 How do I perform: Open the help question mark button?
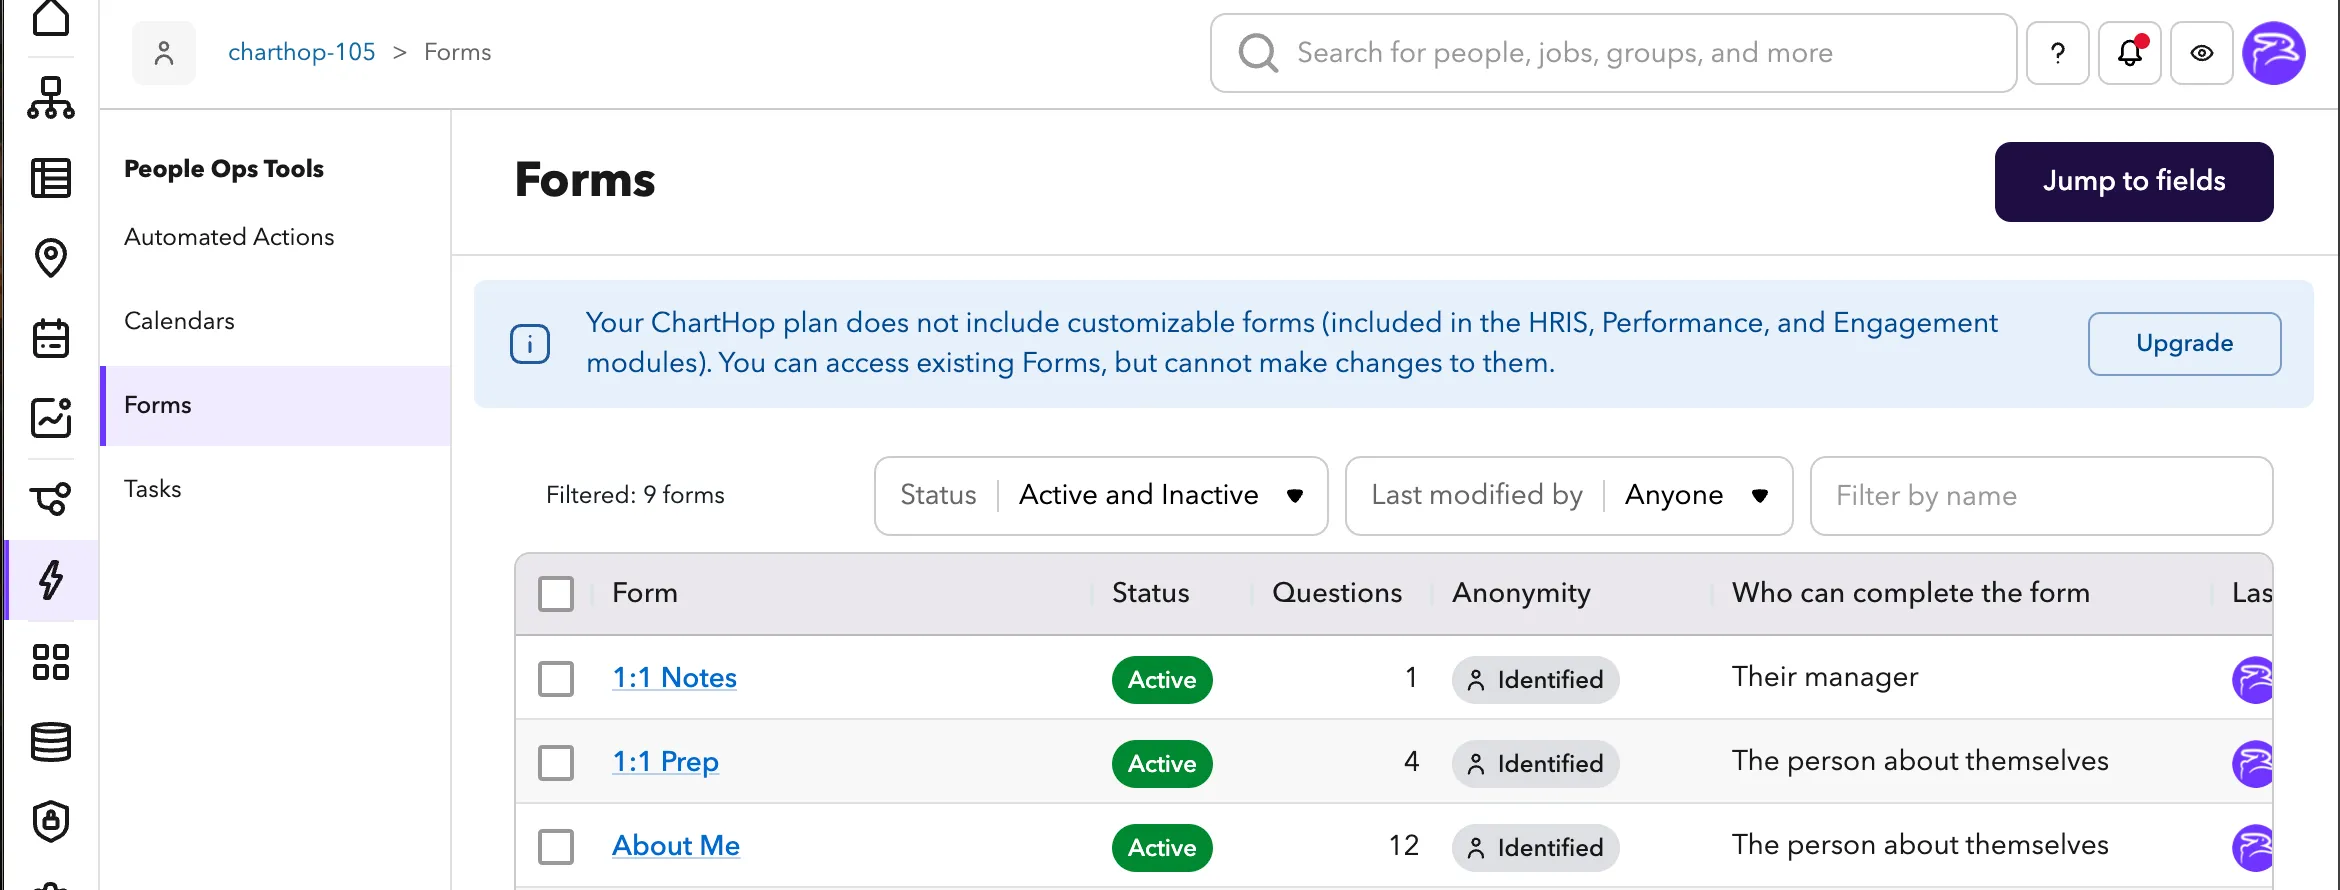[x=2058, y=53]
